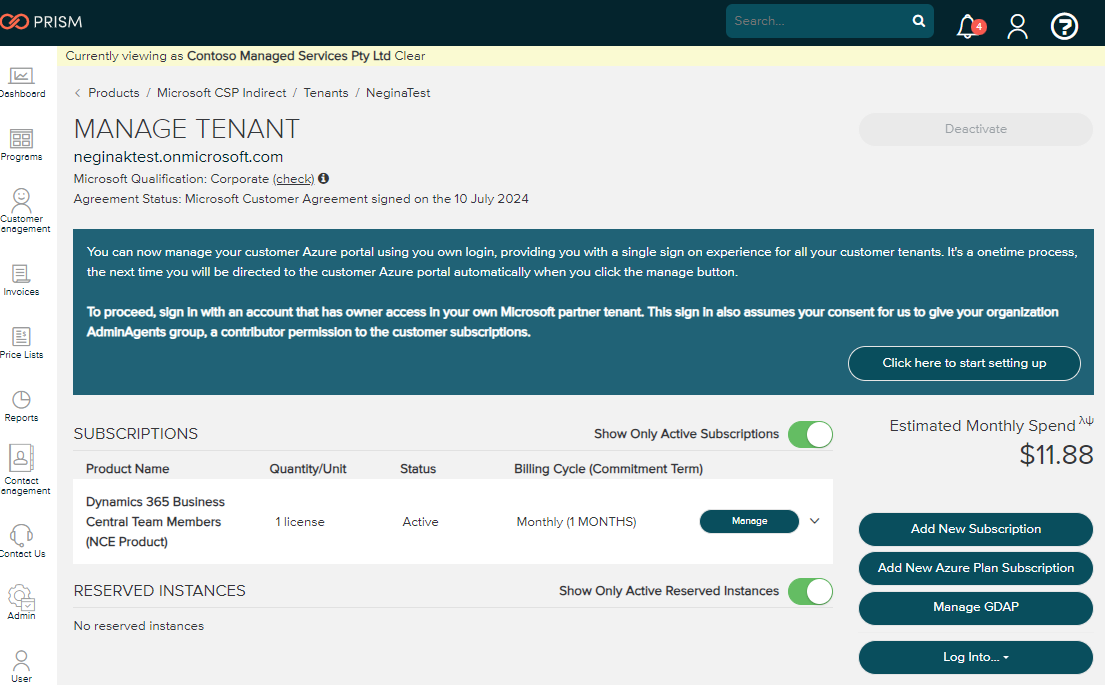
Task: Manage the Dynamics 365 Business Central subscription
Action: pos(749,521)
